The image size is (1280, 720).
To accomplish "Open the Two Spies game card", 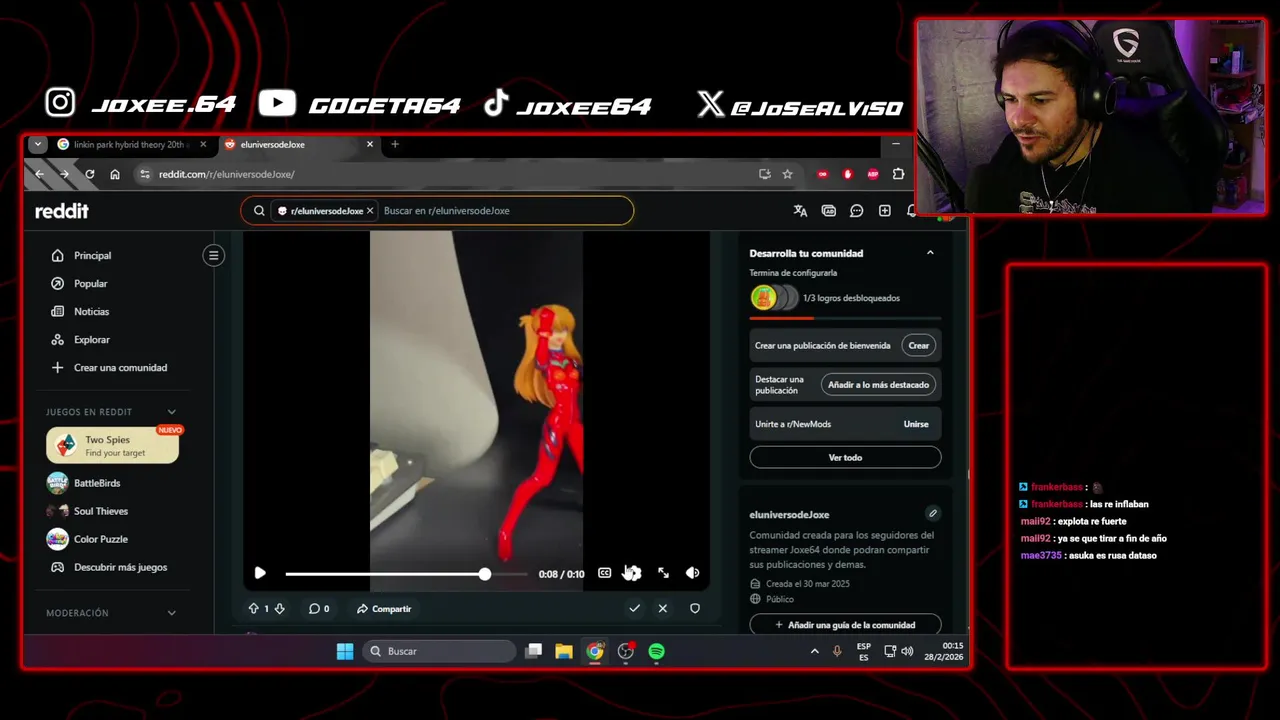I will (113, 446).
